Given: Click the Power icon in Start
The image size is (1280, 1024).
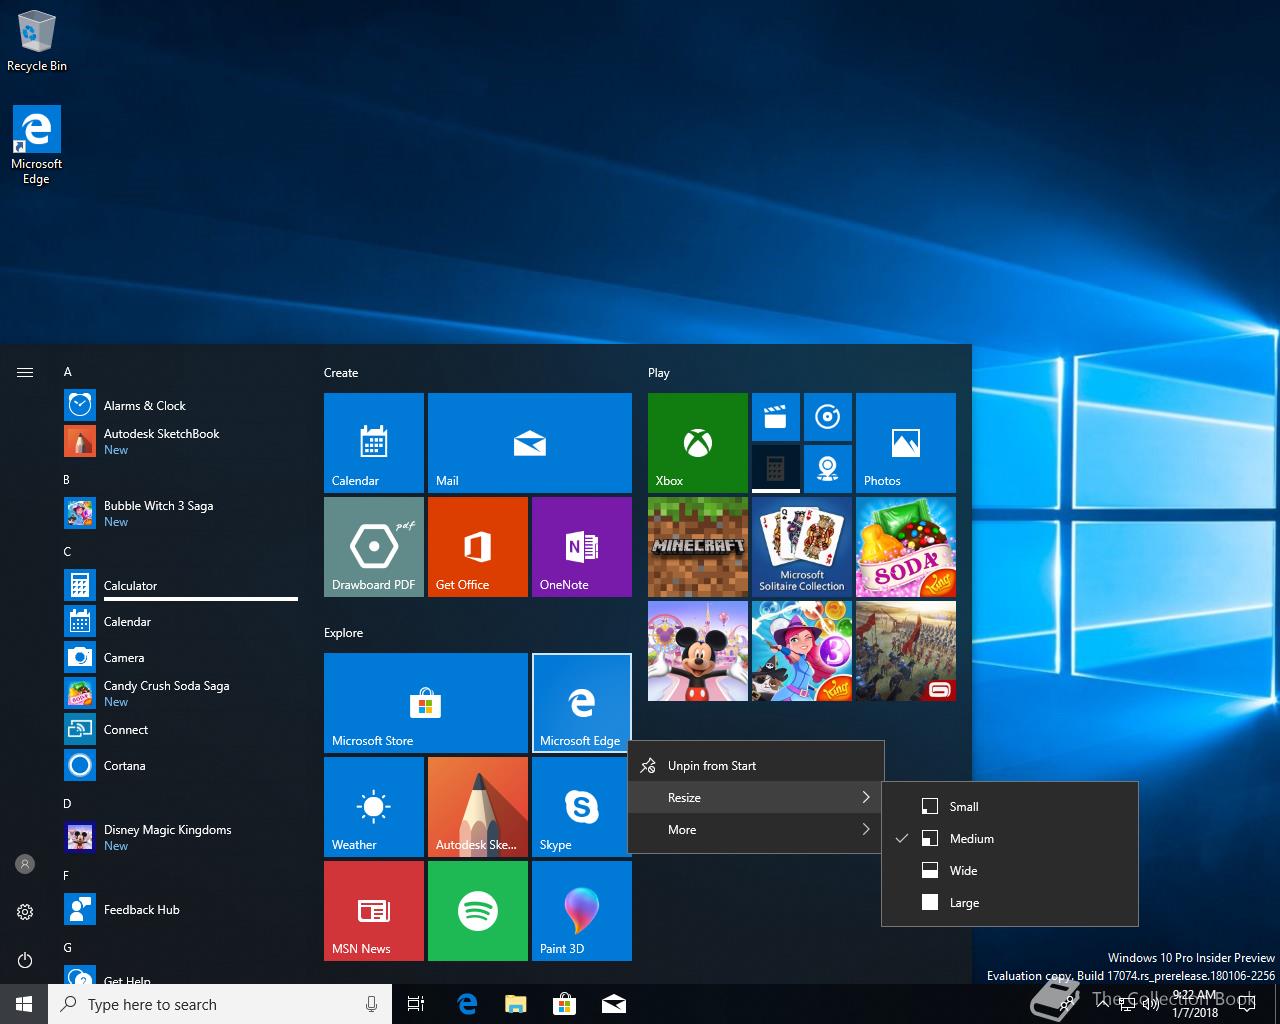Looking at the screenshot, I should tap(25, 960).
